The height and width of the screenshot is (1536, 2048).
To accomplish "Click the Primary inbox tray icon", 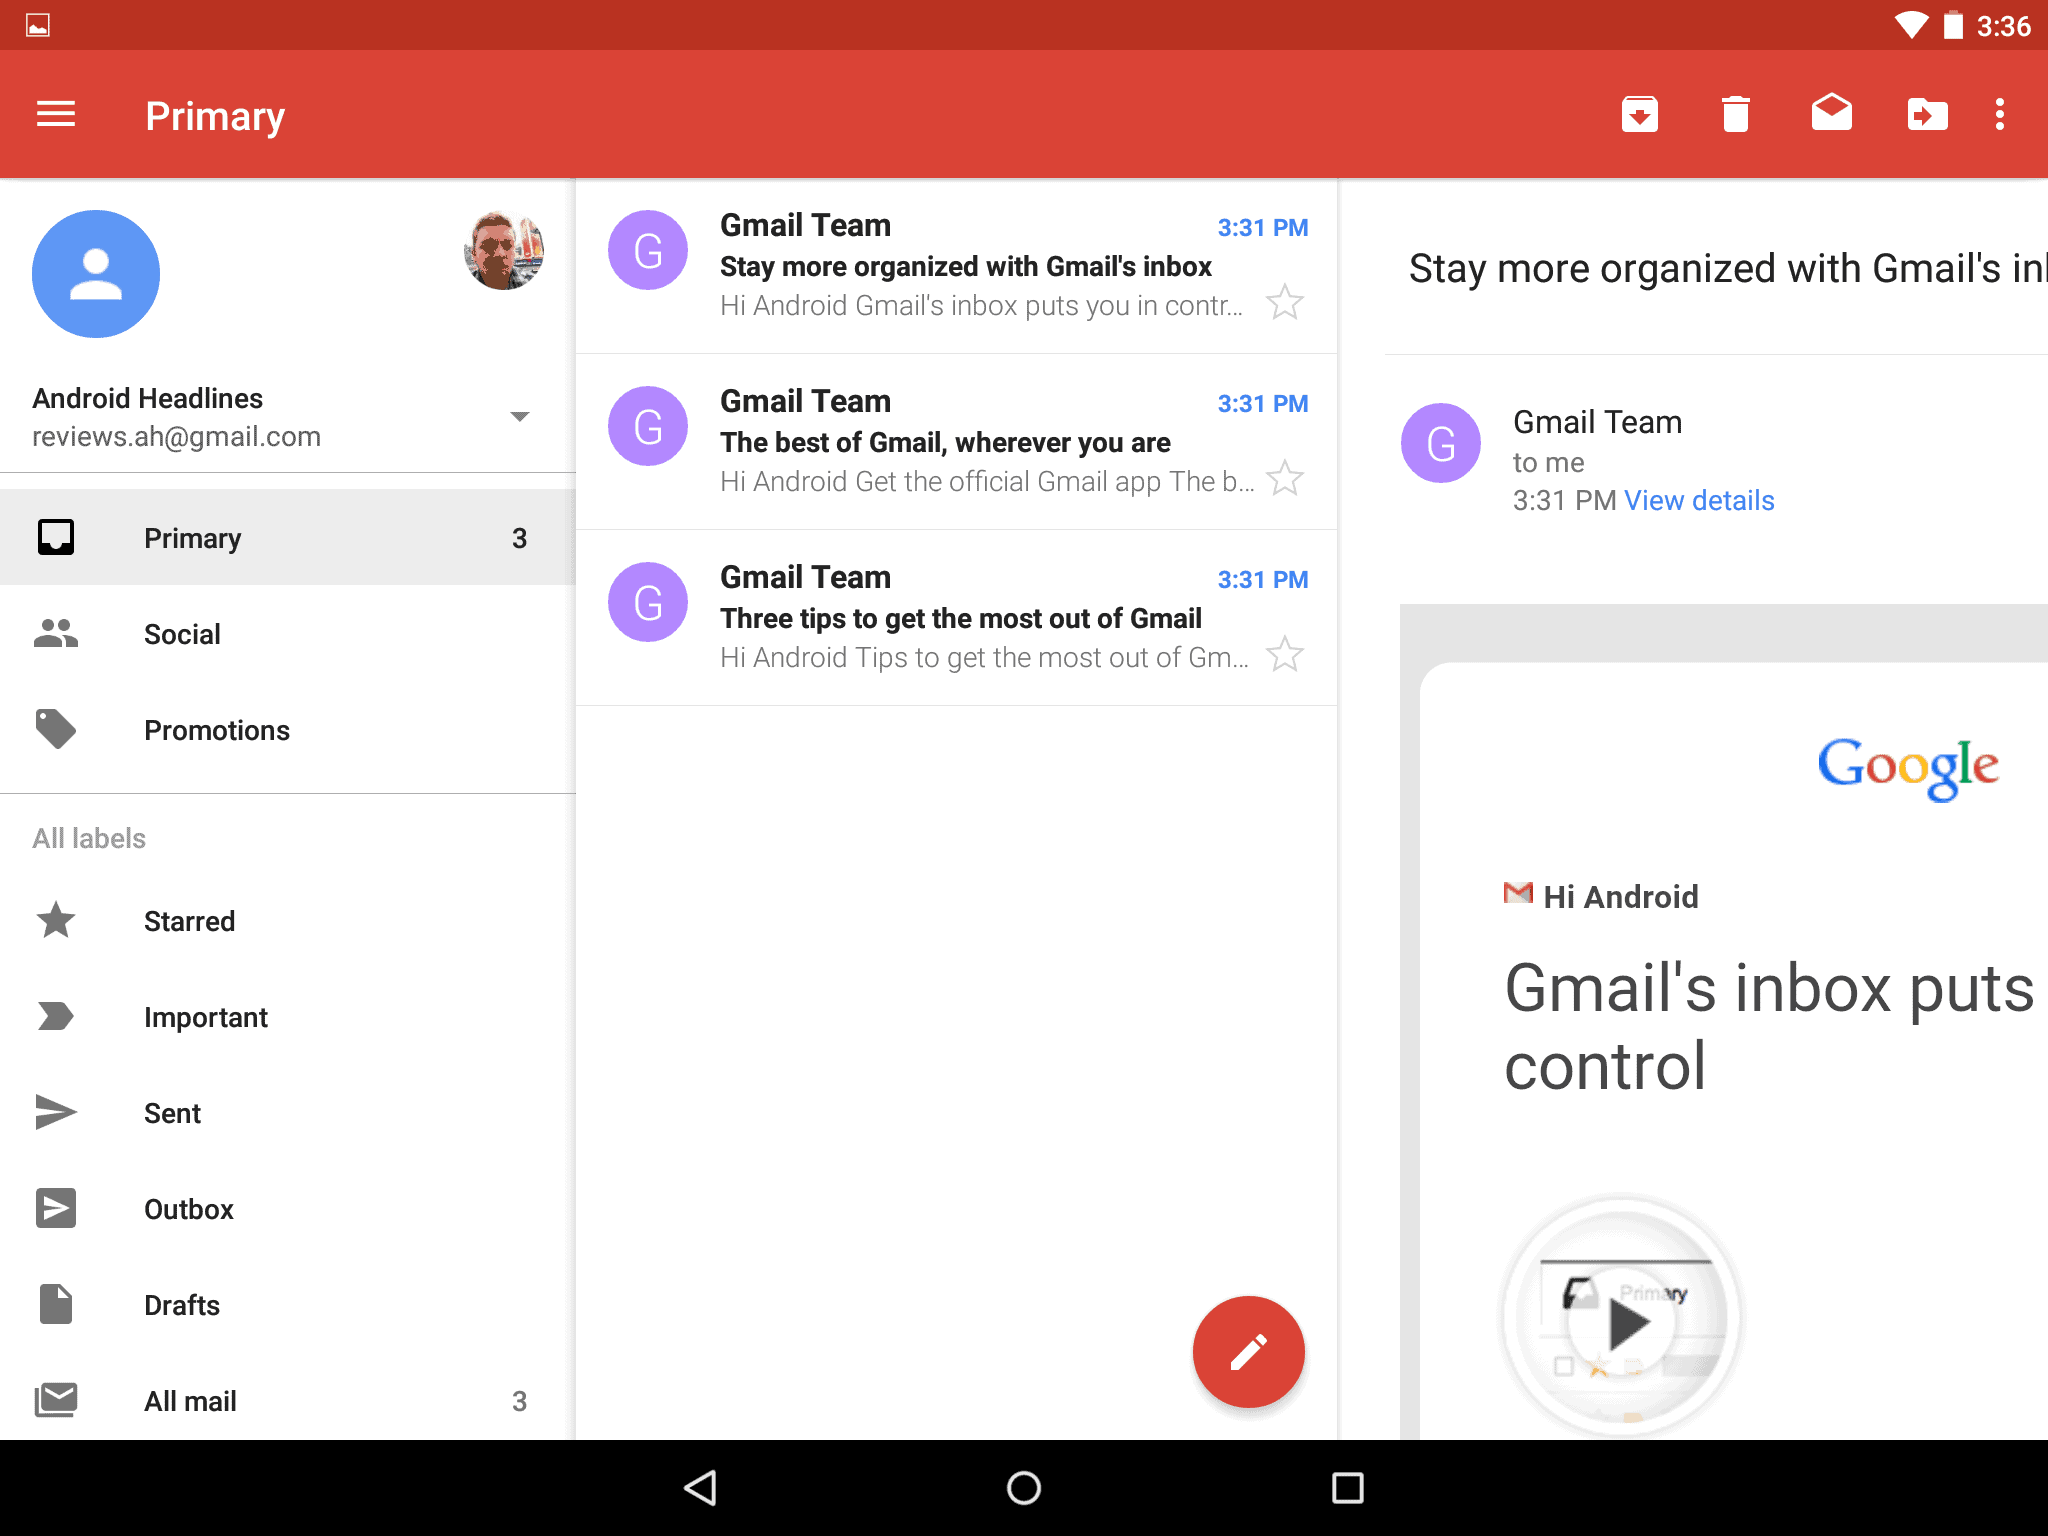I will coord(56,537).
